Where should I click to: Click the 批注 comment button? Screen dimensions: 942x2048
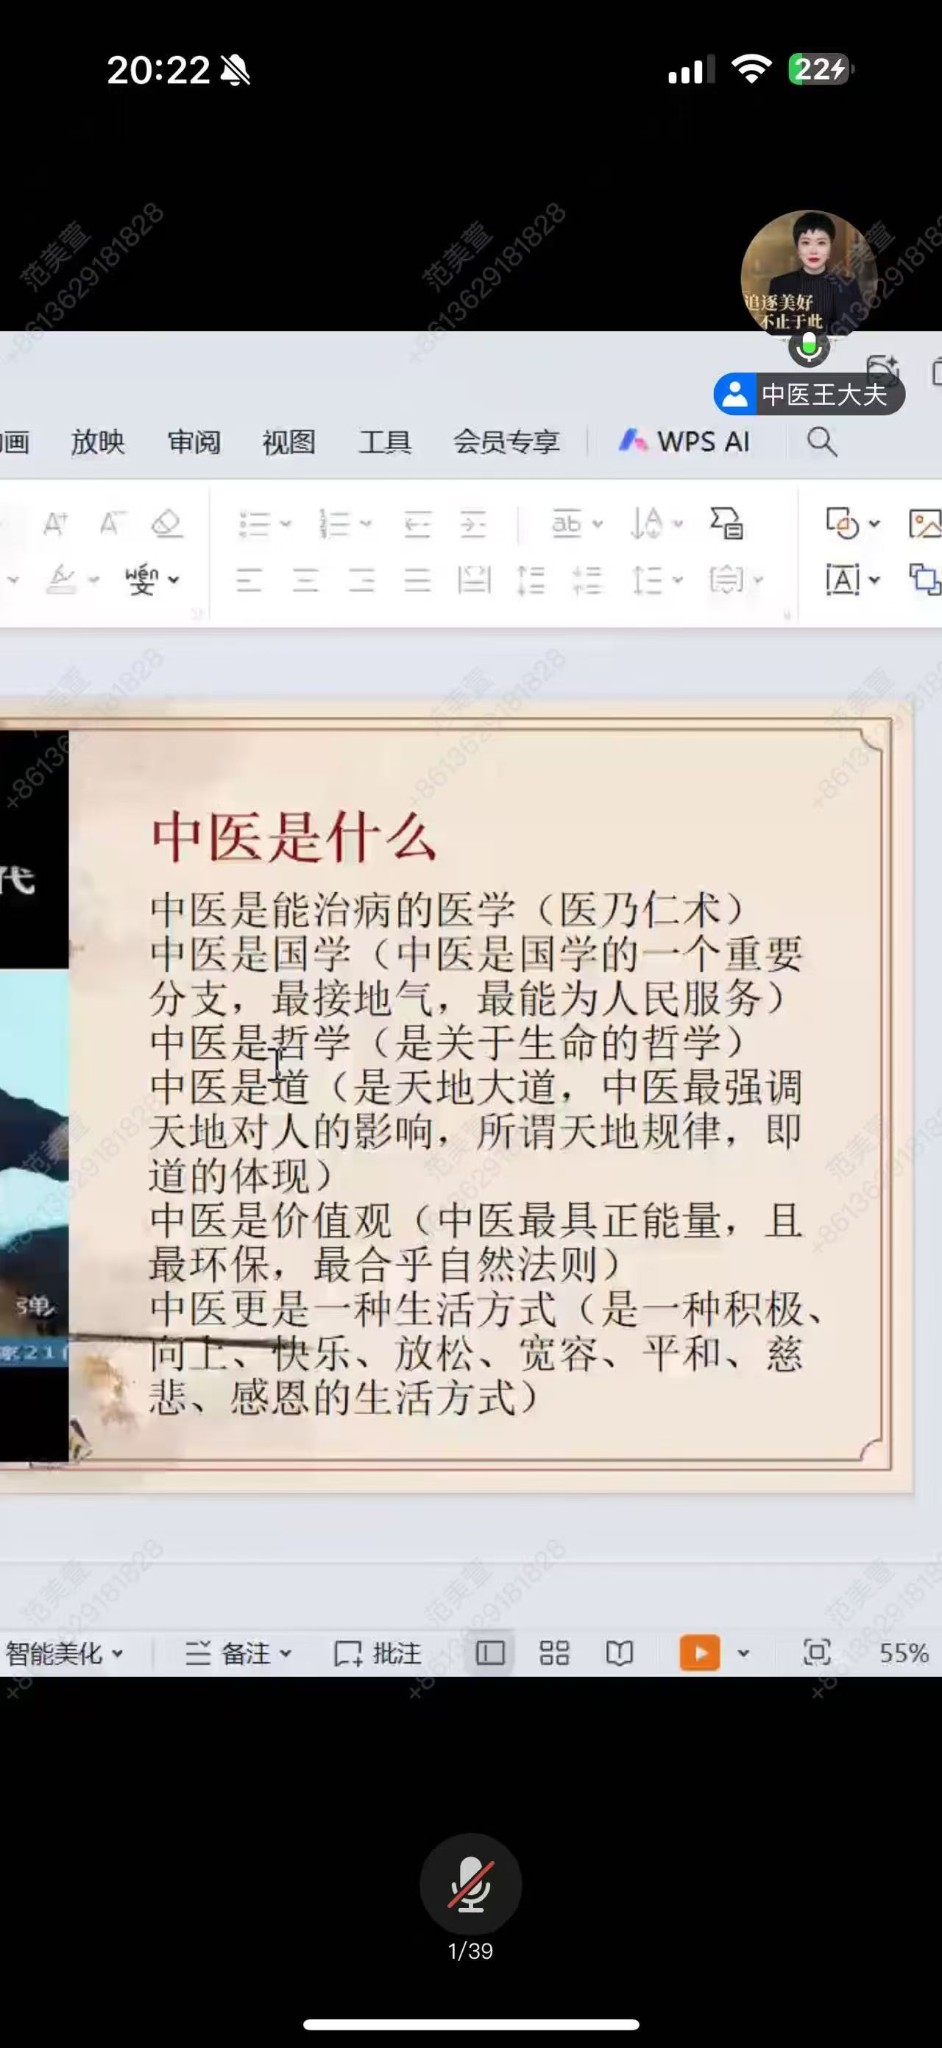pyautogui.click(x=377, y=1653)
